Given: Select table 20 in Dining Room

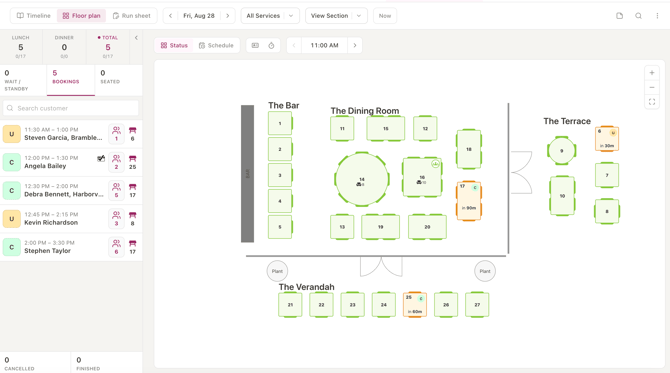Looking at the screenshot, I should click(427, 227).
